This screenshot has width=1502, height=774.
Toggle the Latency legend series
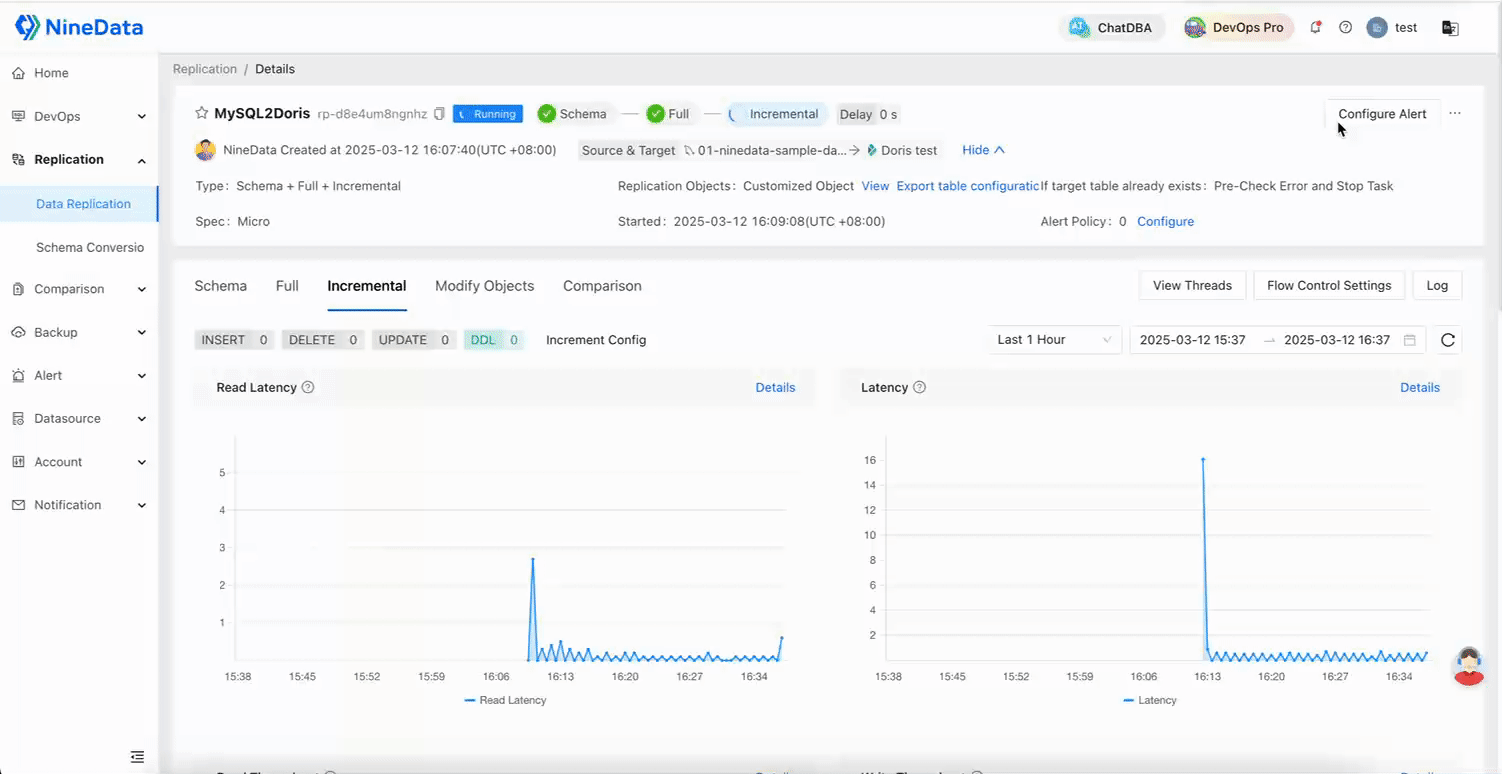(x=1150, y=700)
